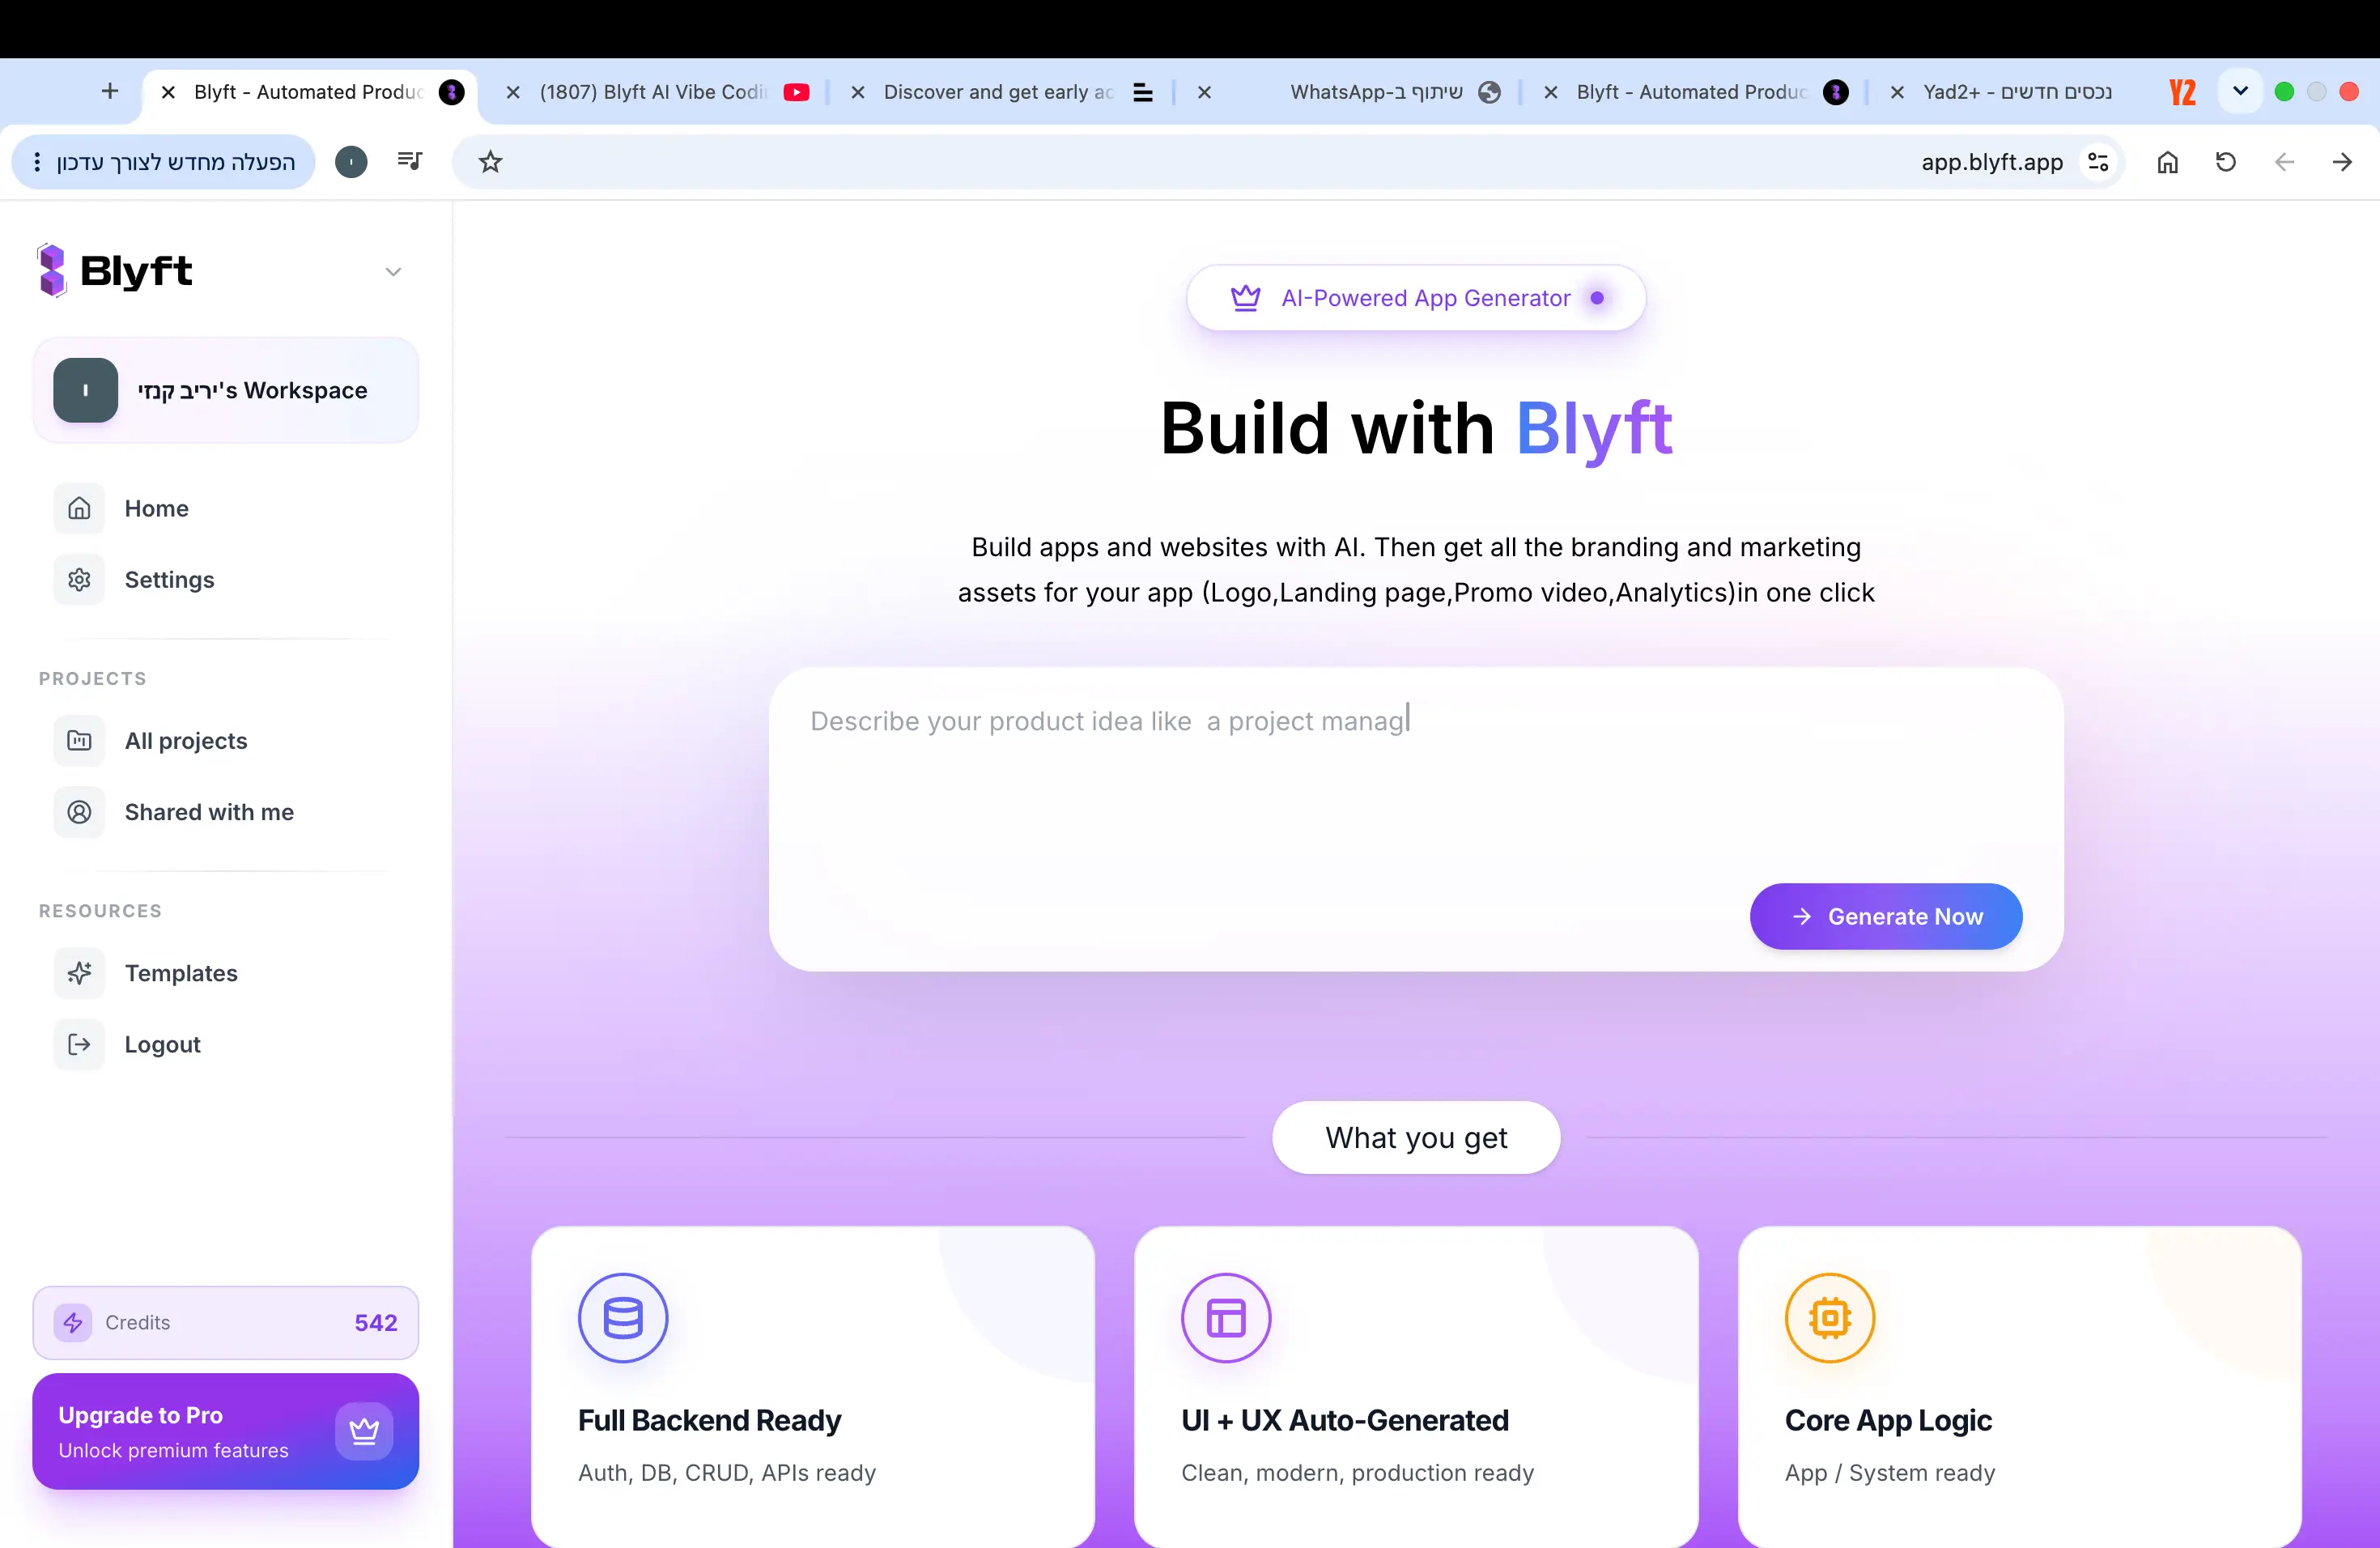This screenshot has width=2380, height=1548.
Task: Open the media control playlist icon
Action: click(410, 161)
